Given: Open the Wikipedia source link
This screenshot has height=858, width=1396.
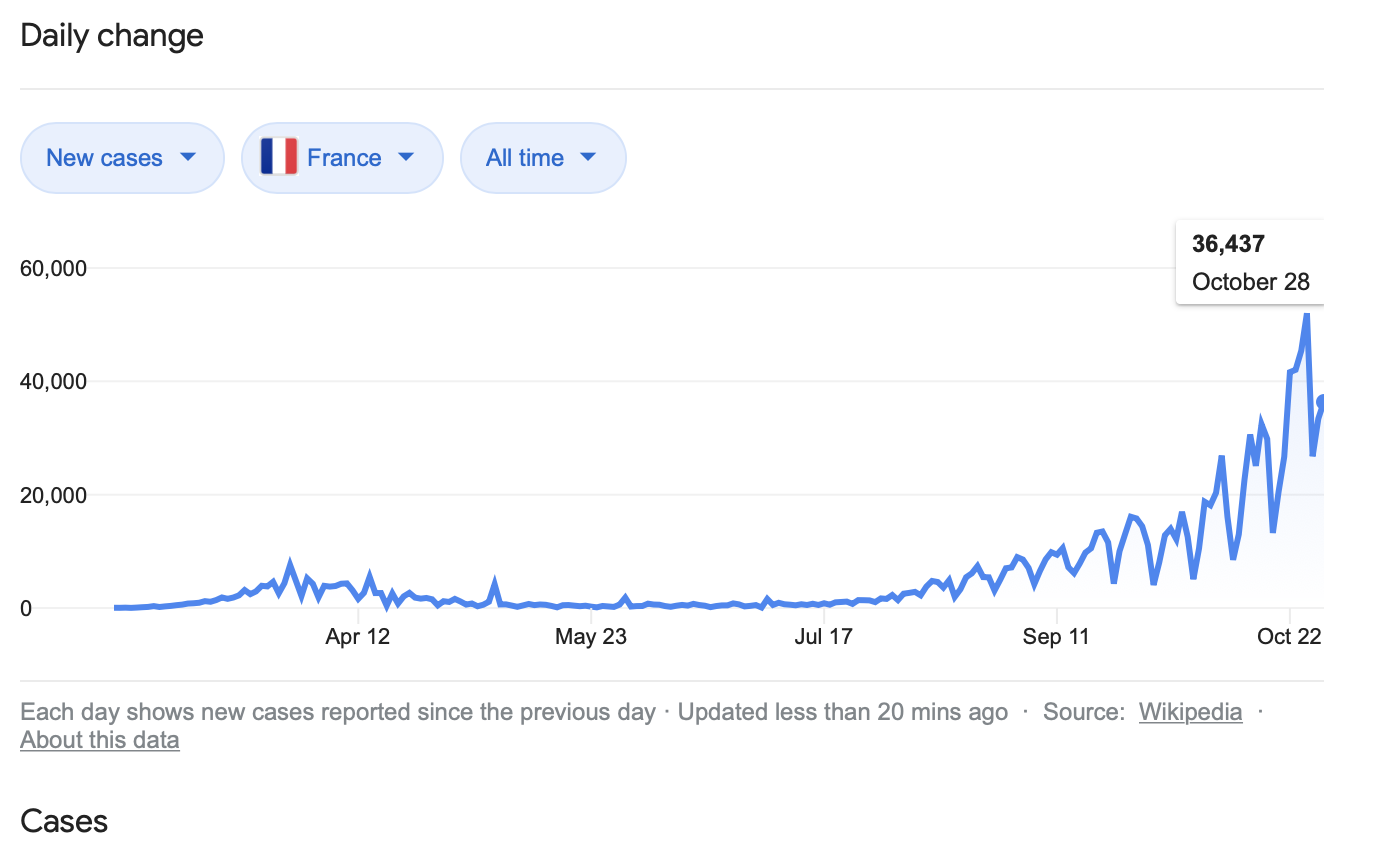Looking at the screenshot, I should coord(1190,712).
